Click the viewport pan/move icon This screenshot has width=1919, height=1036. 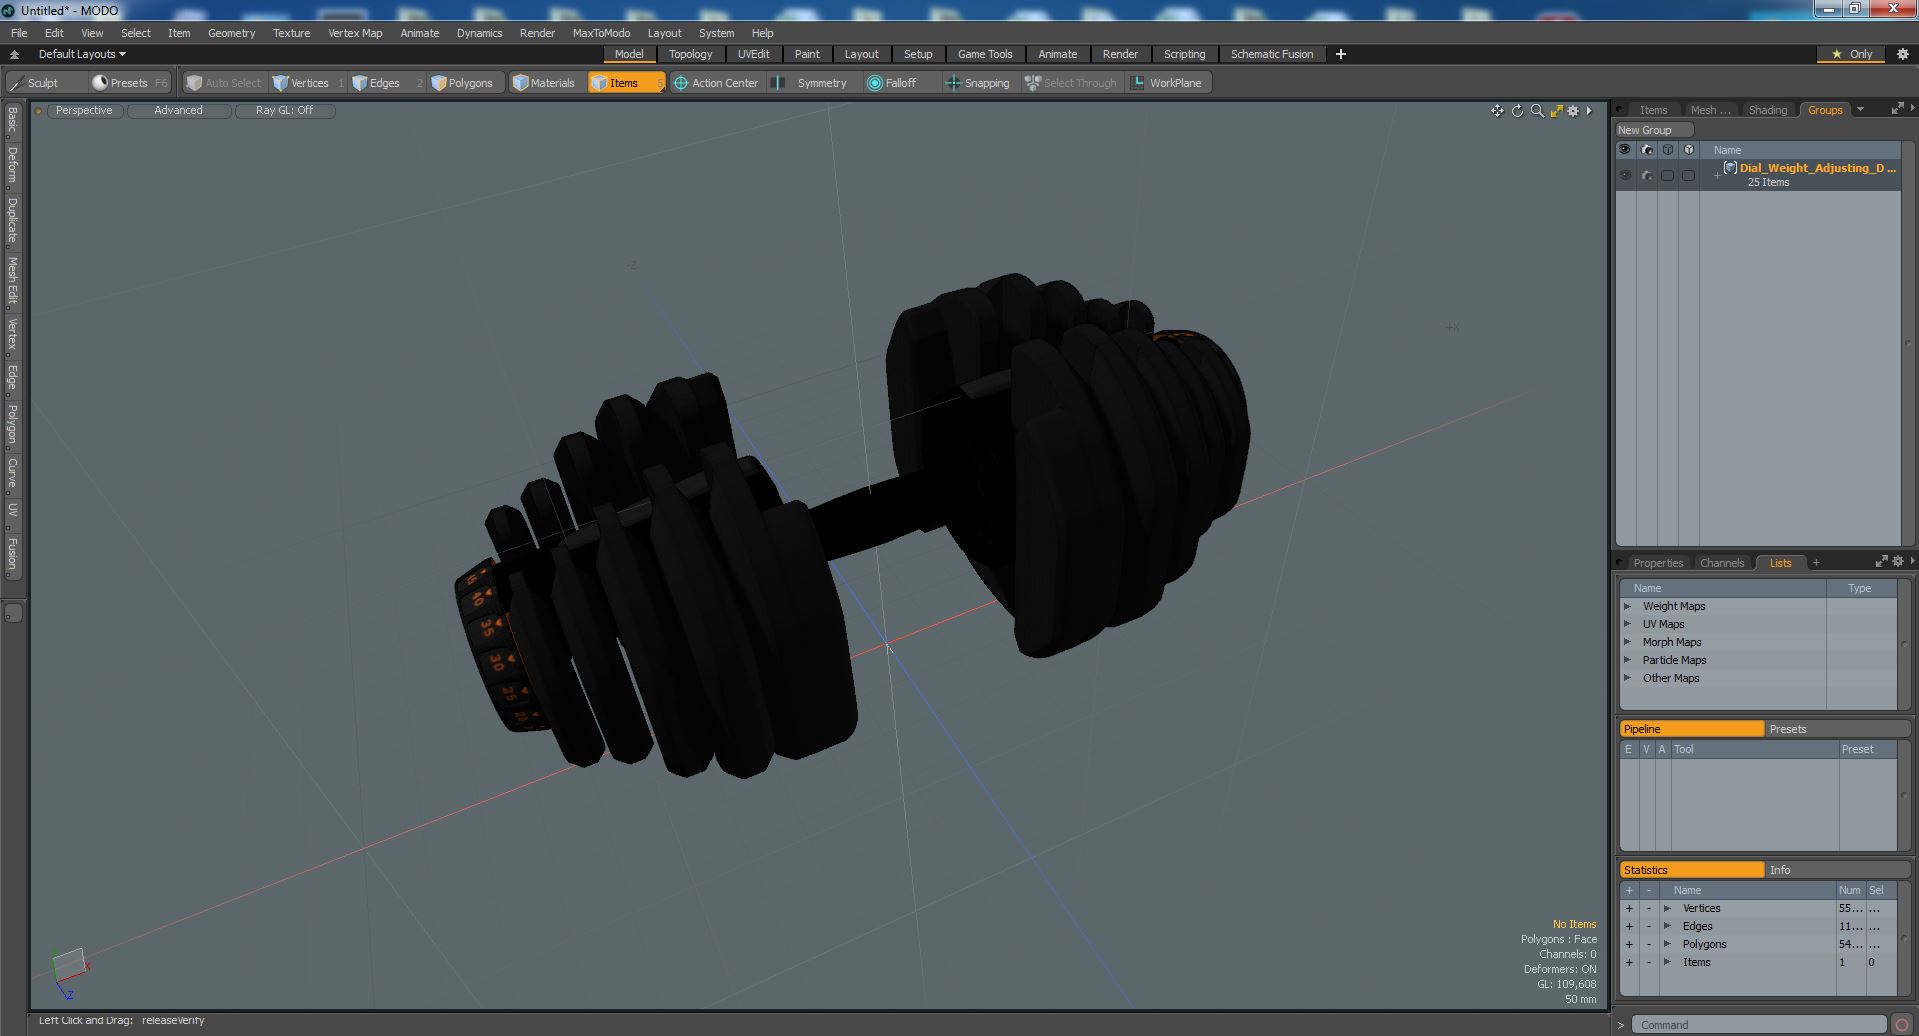[1497, 111]
